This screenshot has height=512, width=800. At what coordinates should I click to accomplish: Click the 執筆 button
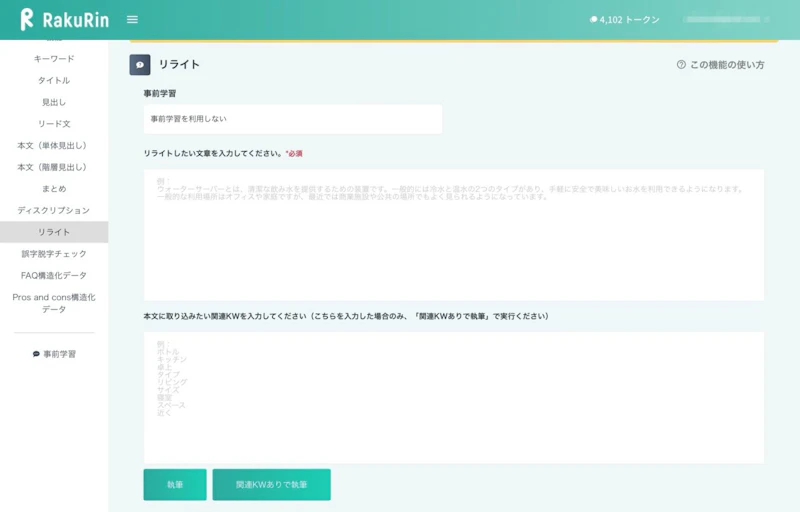click(x=175, y=484)
